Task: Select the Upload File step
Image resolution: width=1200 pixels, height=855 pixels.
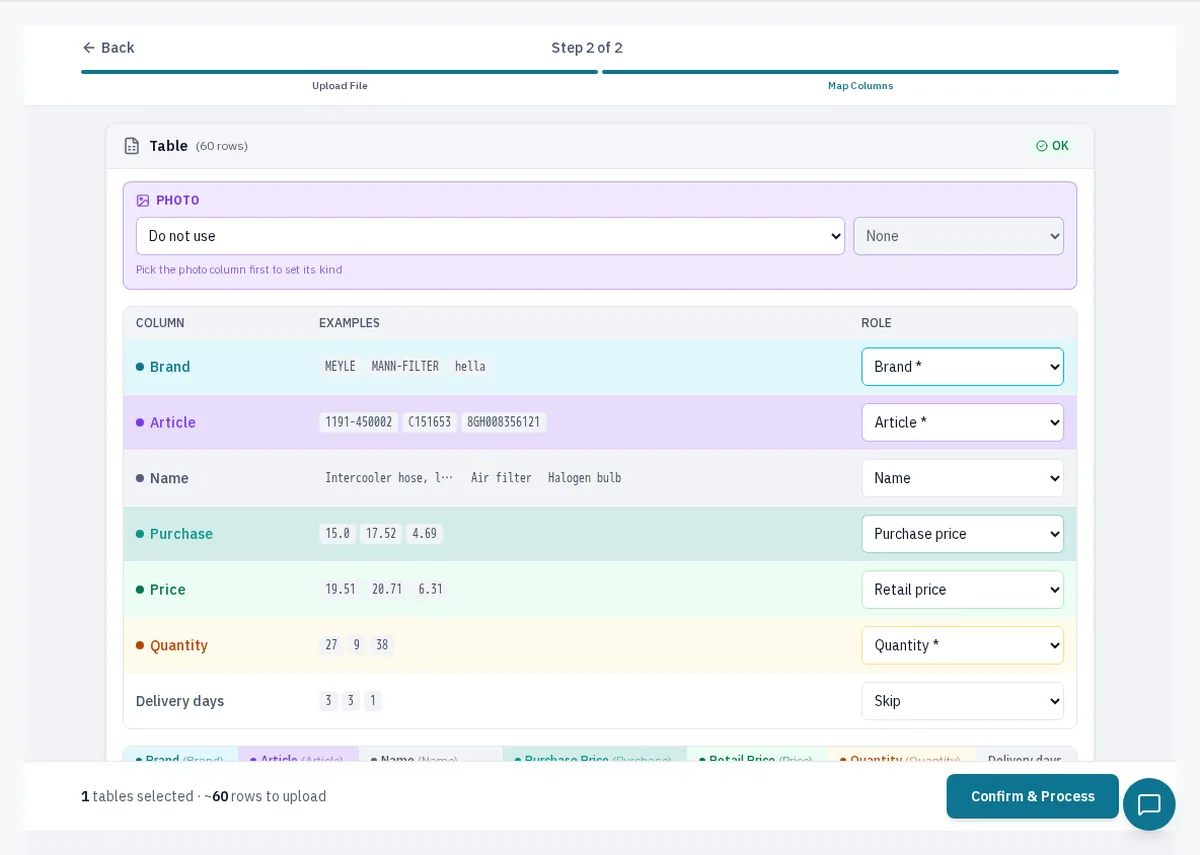Action: pyautogui.click(x=340, y=86)
